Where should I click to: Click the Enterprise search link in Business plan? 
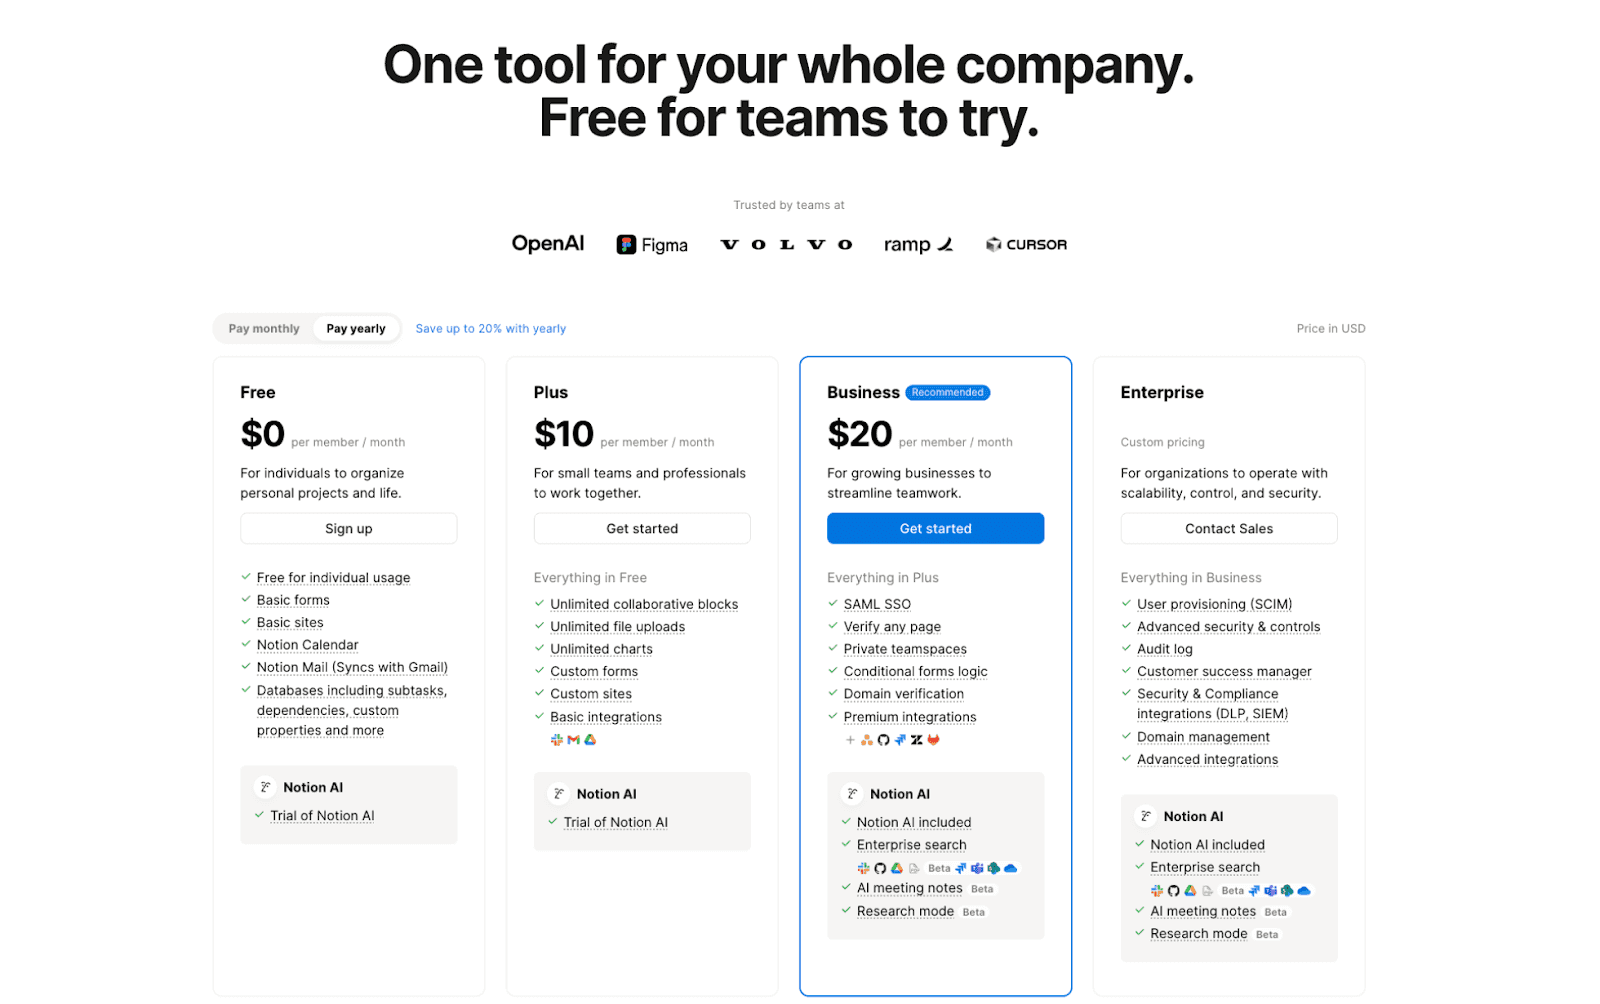911,844
